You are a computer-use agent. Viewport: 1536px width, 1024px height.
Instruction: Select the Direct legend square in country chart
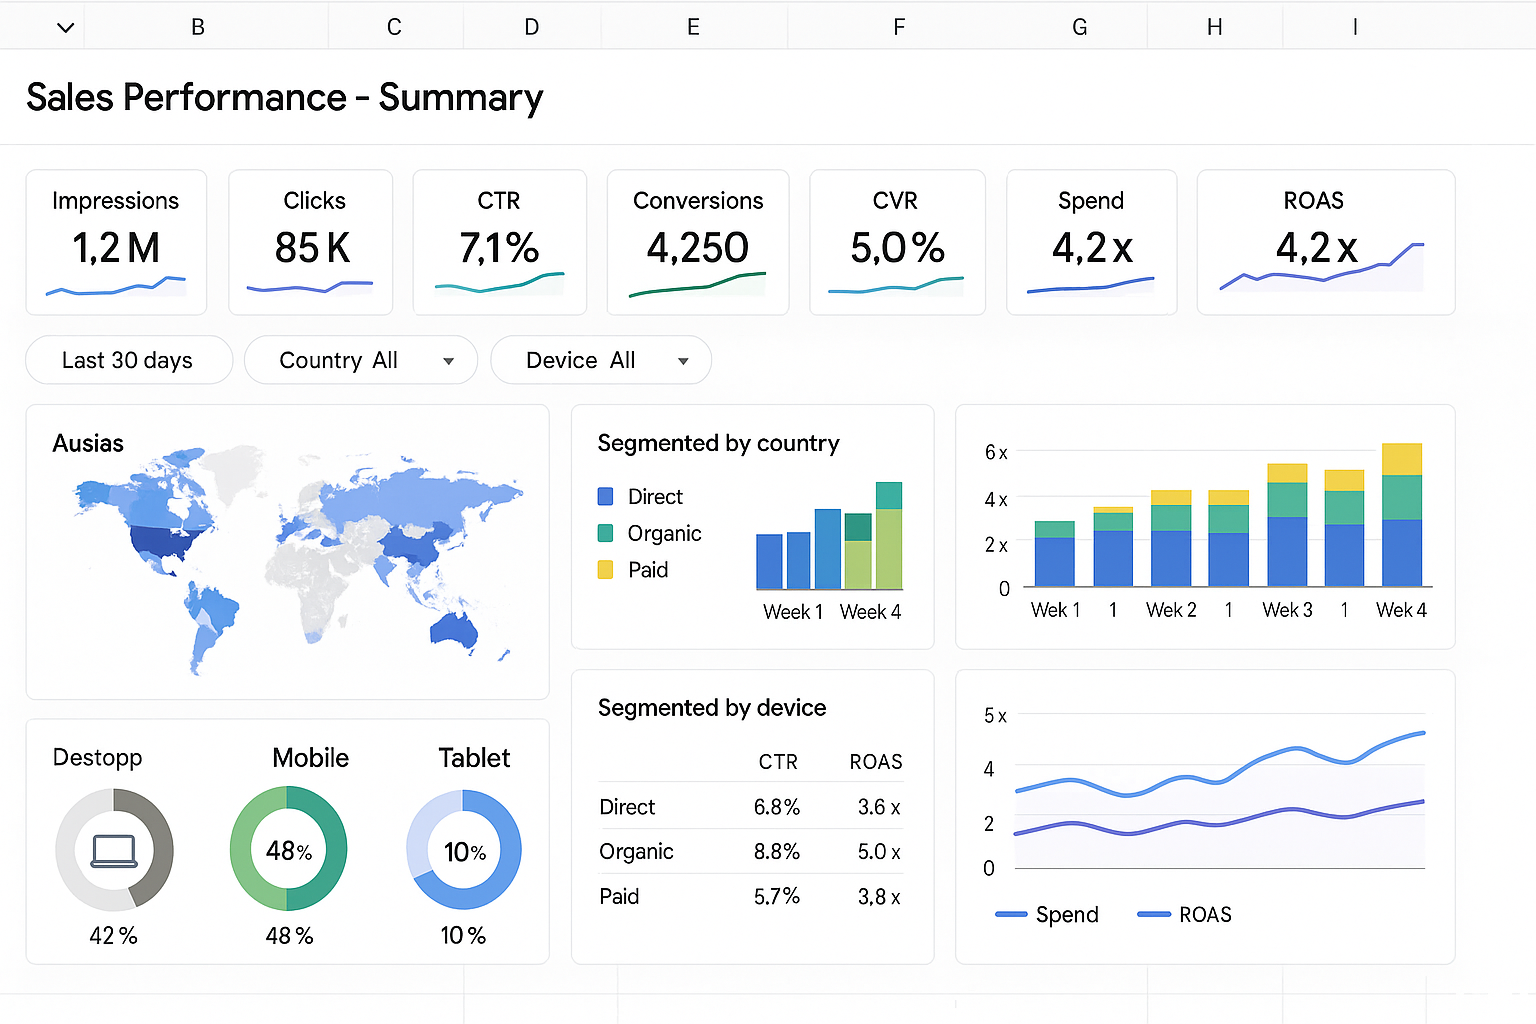606,496
